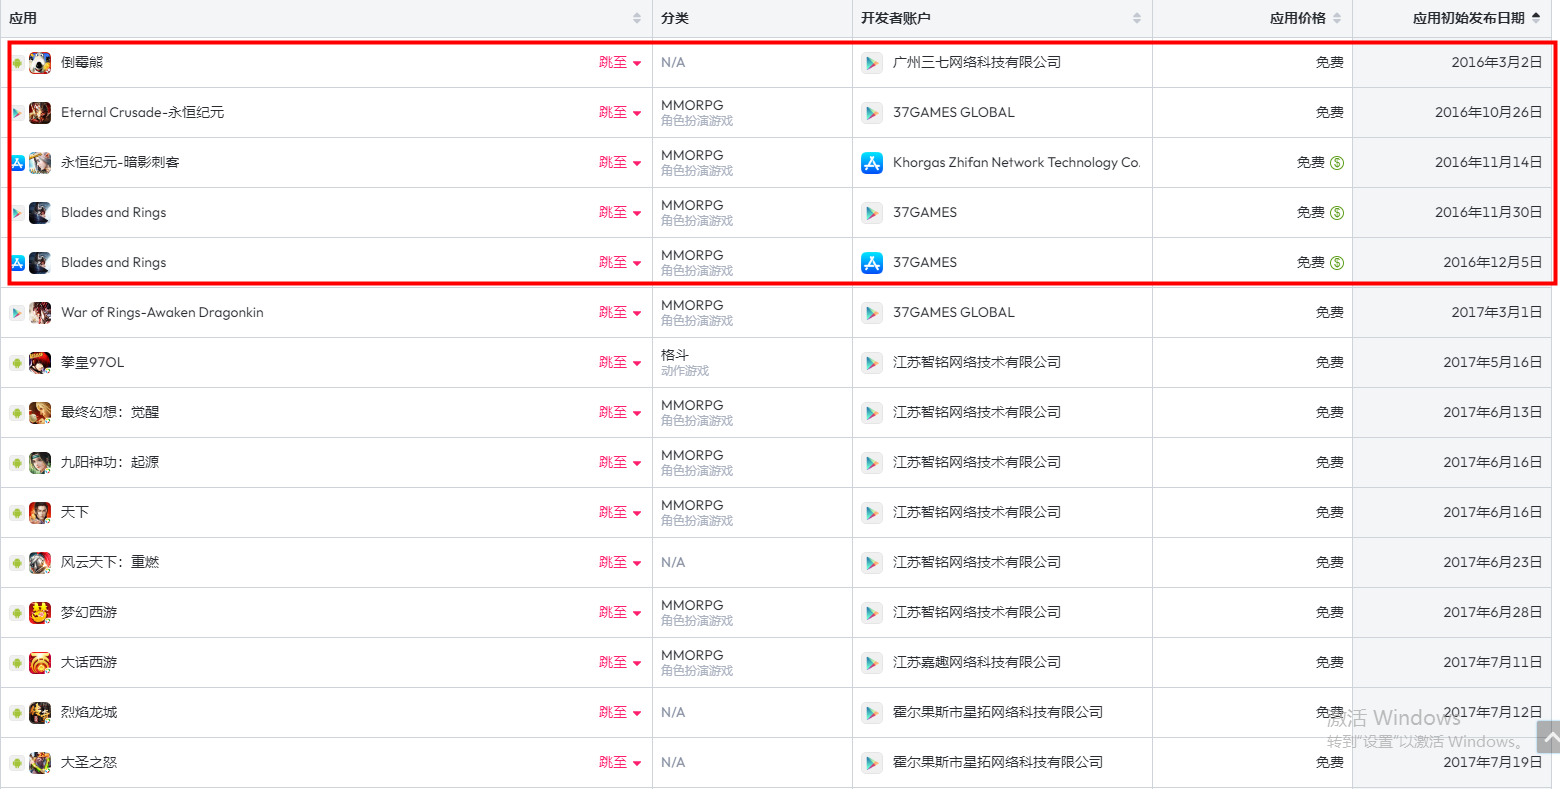Click the 免费 price on the 梦幻西游 row
1560x789 pixels.
pyautogui.click(x=1330, y=612)
